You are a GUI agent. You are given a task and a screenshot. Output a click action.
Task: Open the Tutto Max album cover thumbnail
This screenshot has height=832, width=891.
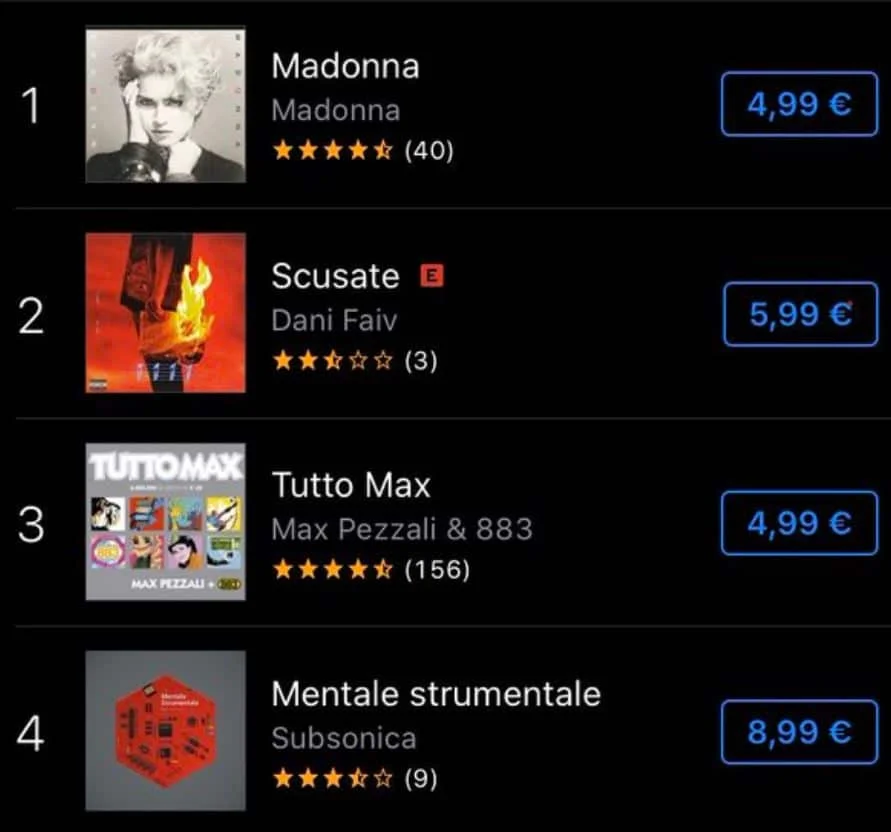(x=165, y=521)
